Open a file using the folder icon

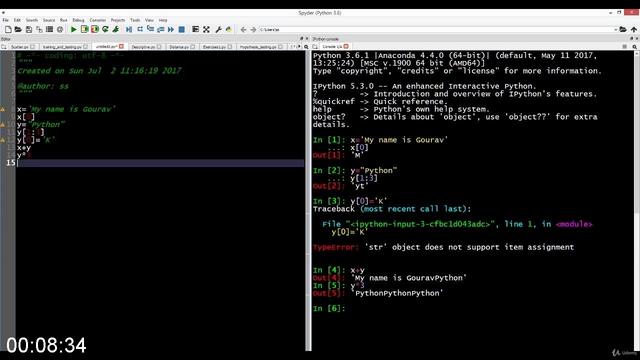(x=18, y=29)
